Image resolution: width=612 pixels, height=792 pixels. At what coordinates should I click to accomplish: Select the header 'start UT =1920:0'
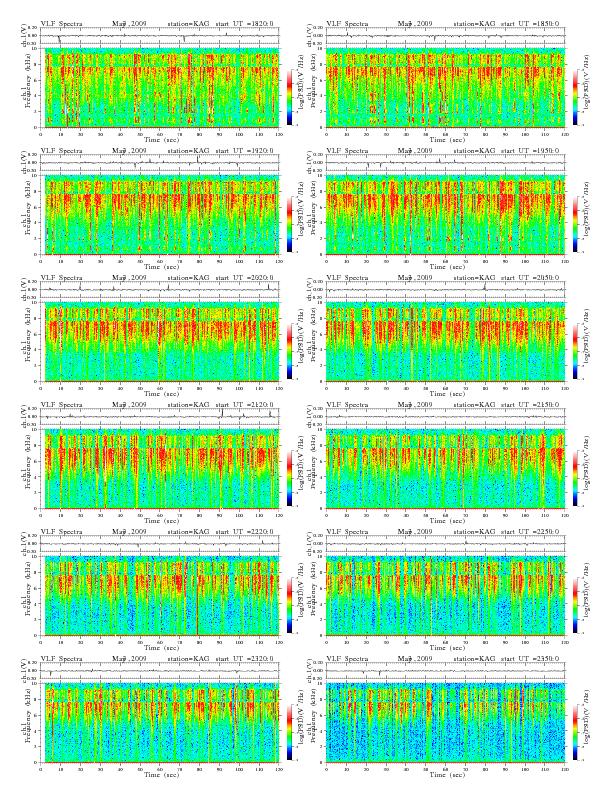pyautogui.click(x=244, y=151)
